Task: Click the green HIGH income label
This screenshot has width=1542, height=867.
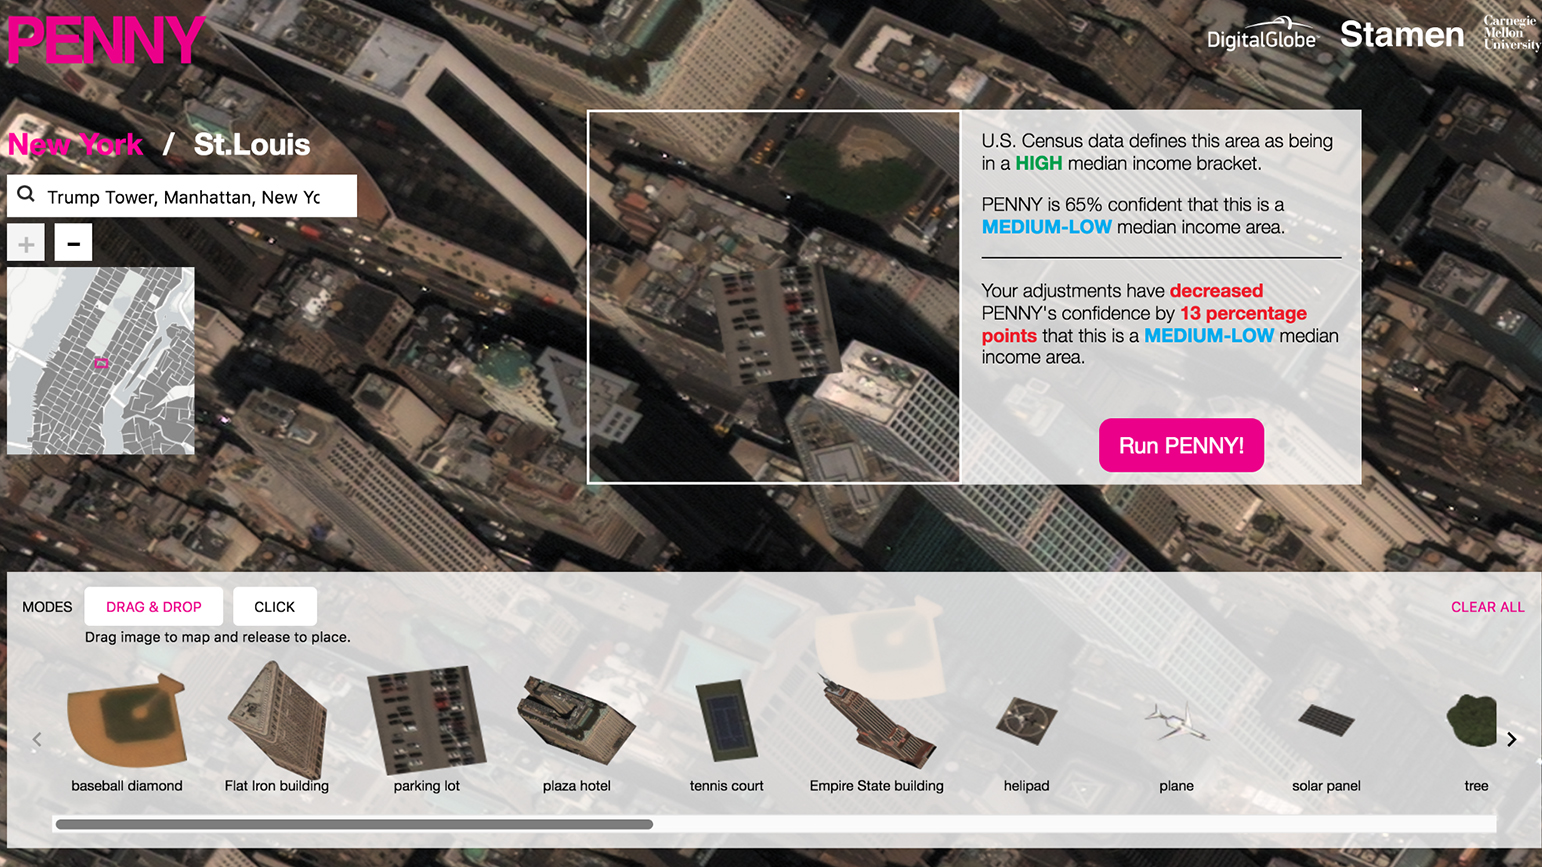Action: [1039, 164]
